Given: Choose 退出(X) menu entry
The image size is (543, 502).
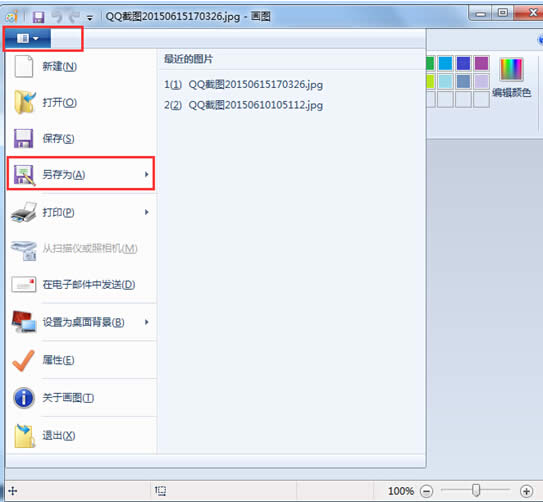Looking at the screenshot, I should tap(81, 436).
